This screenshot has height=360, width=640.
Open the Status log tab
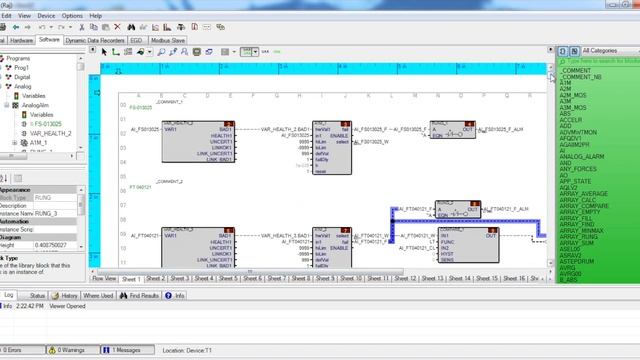33,296
